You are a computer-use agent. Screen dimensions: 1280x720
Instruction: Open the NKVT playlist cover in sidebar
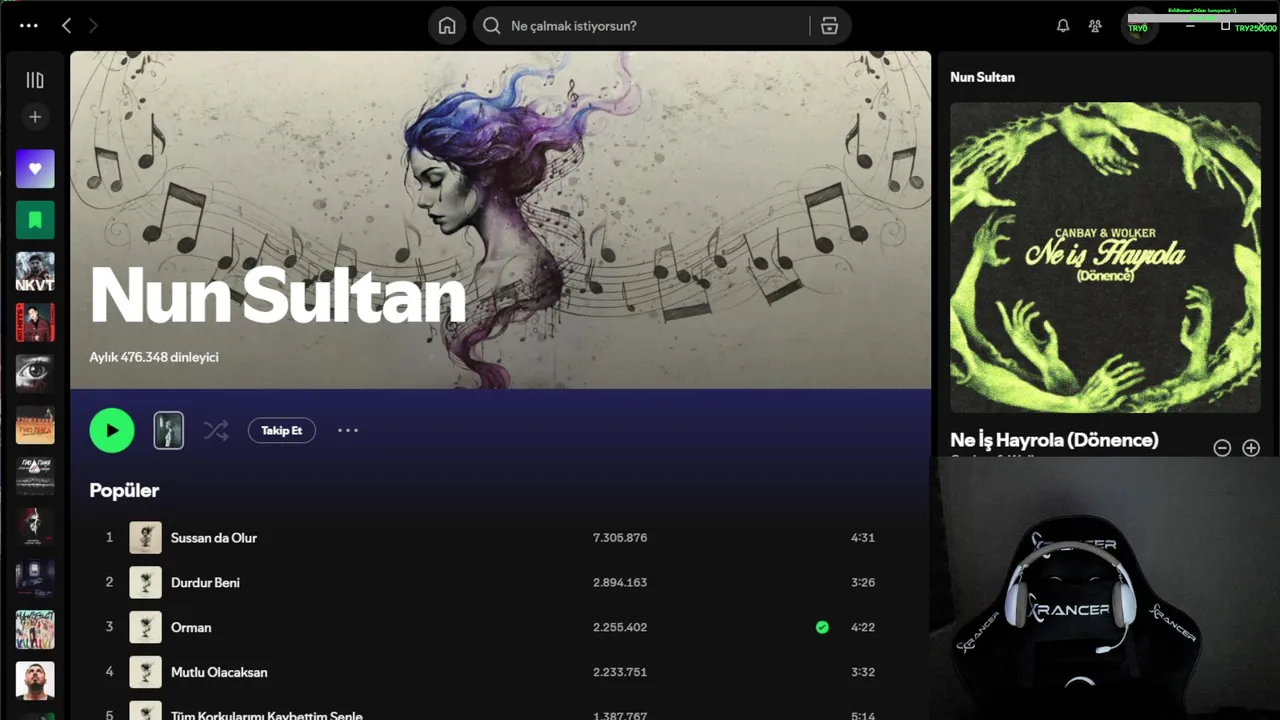(x=35, y=271)
